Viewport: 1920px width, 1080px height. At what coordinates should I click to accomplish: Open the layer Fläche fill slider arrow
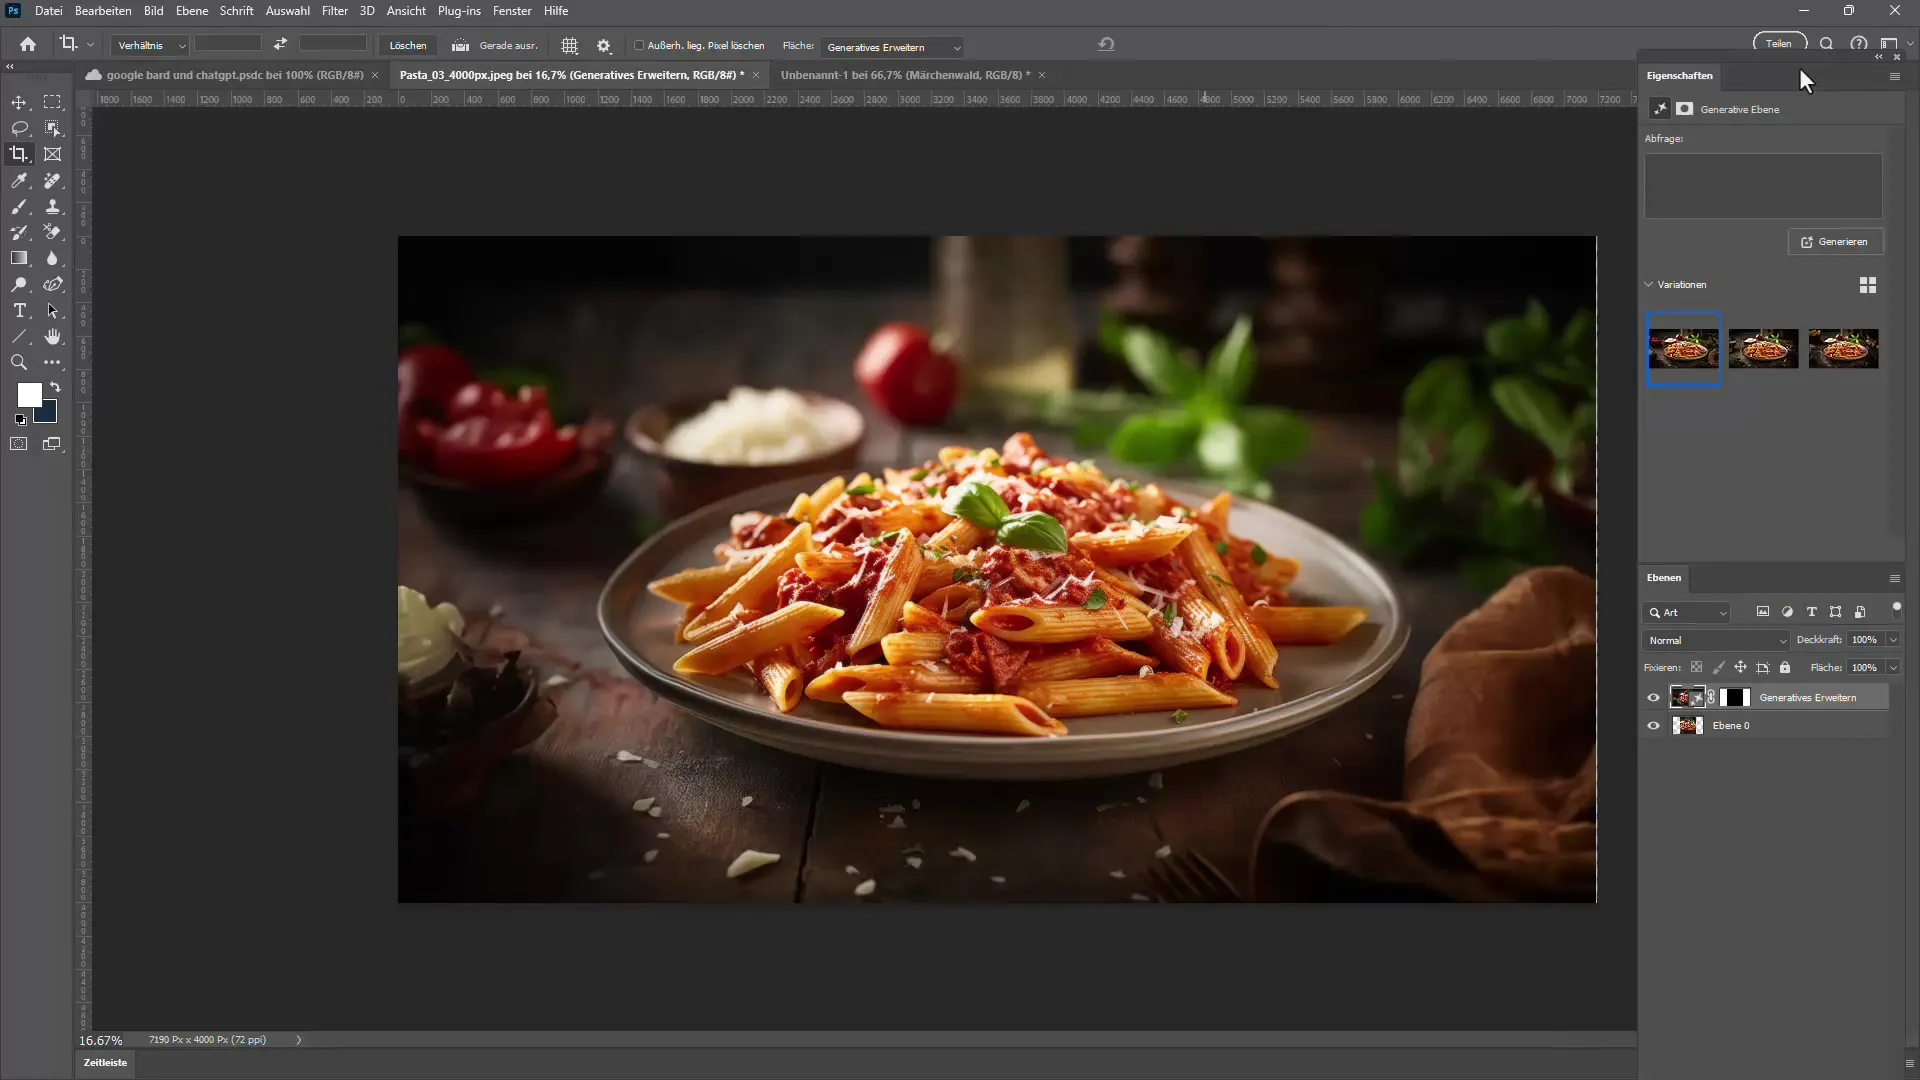(1893, 668)
